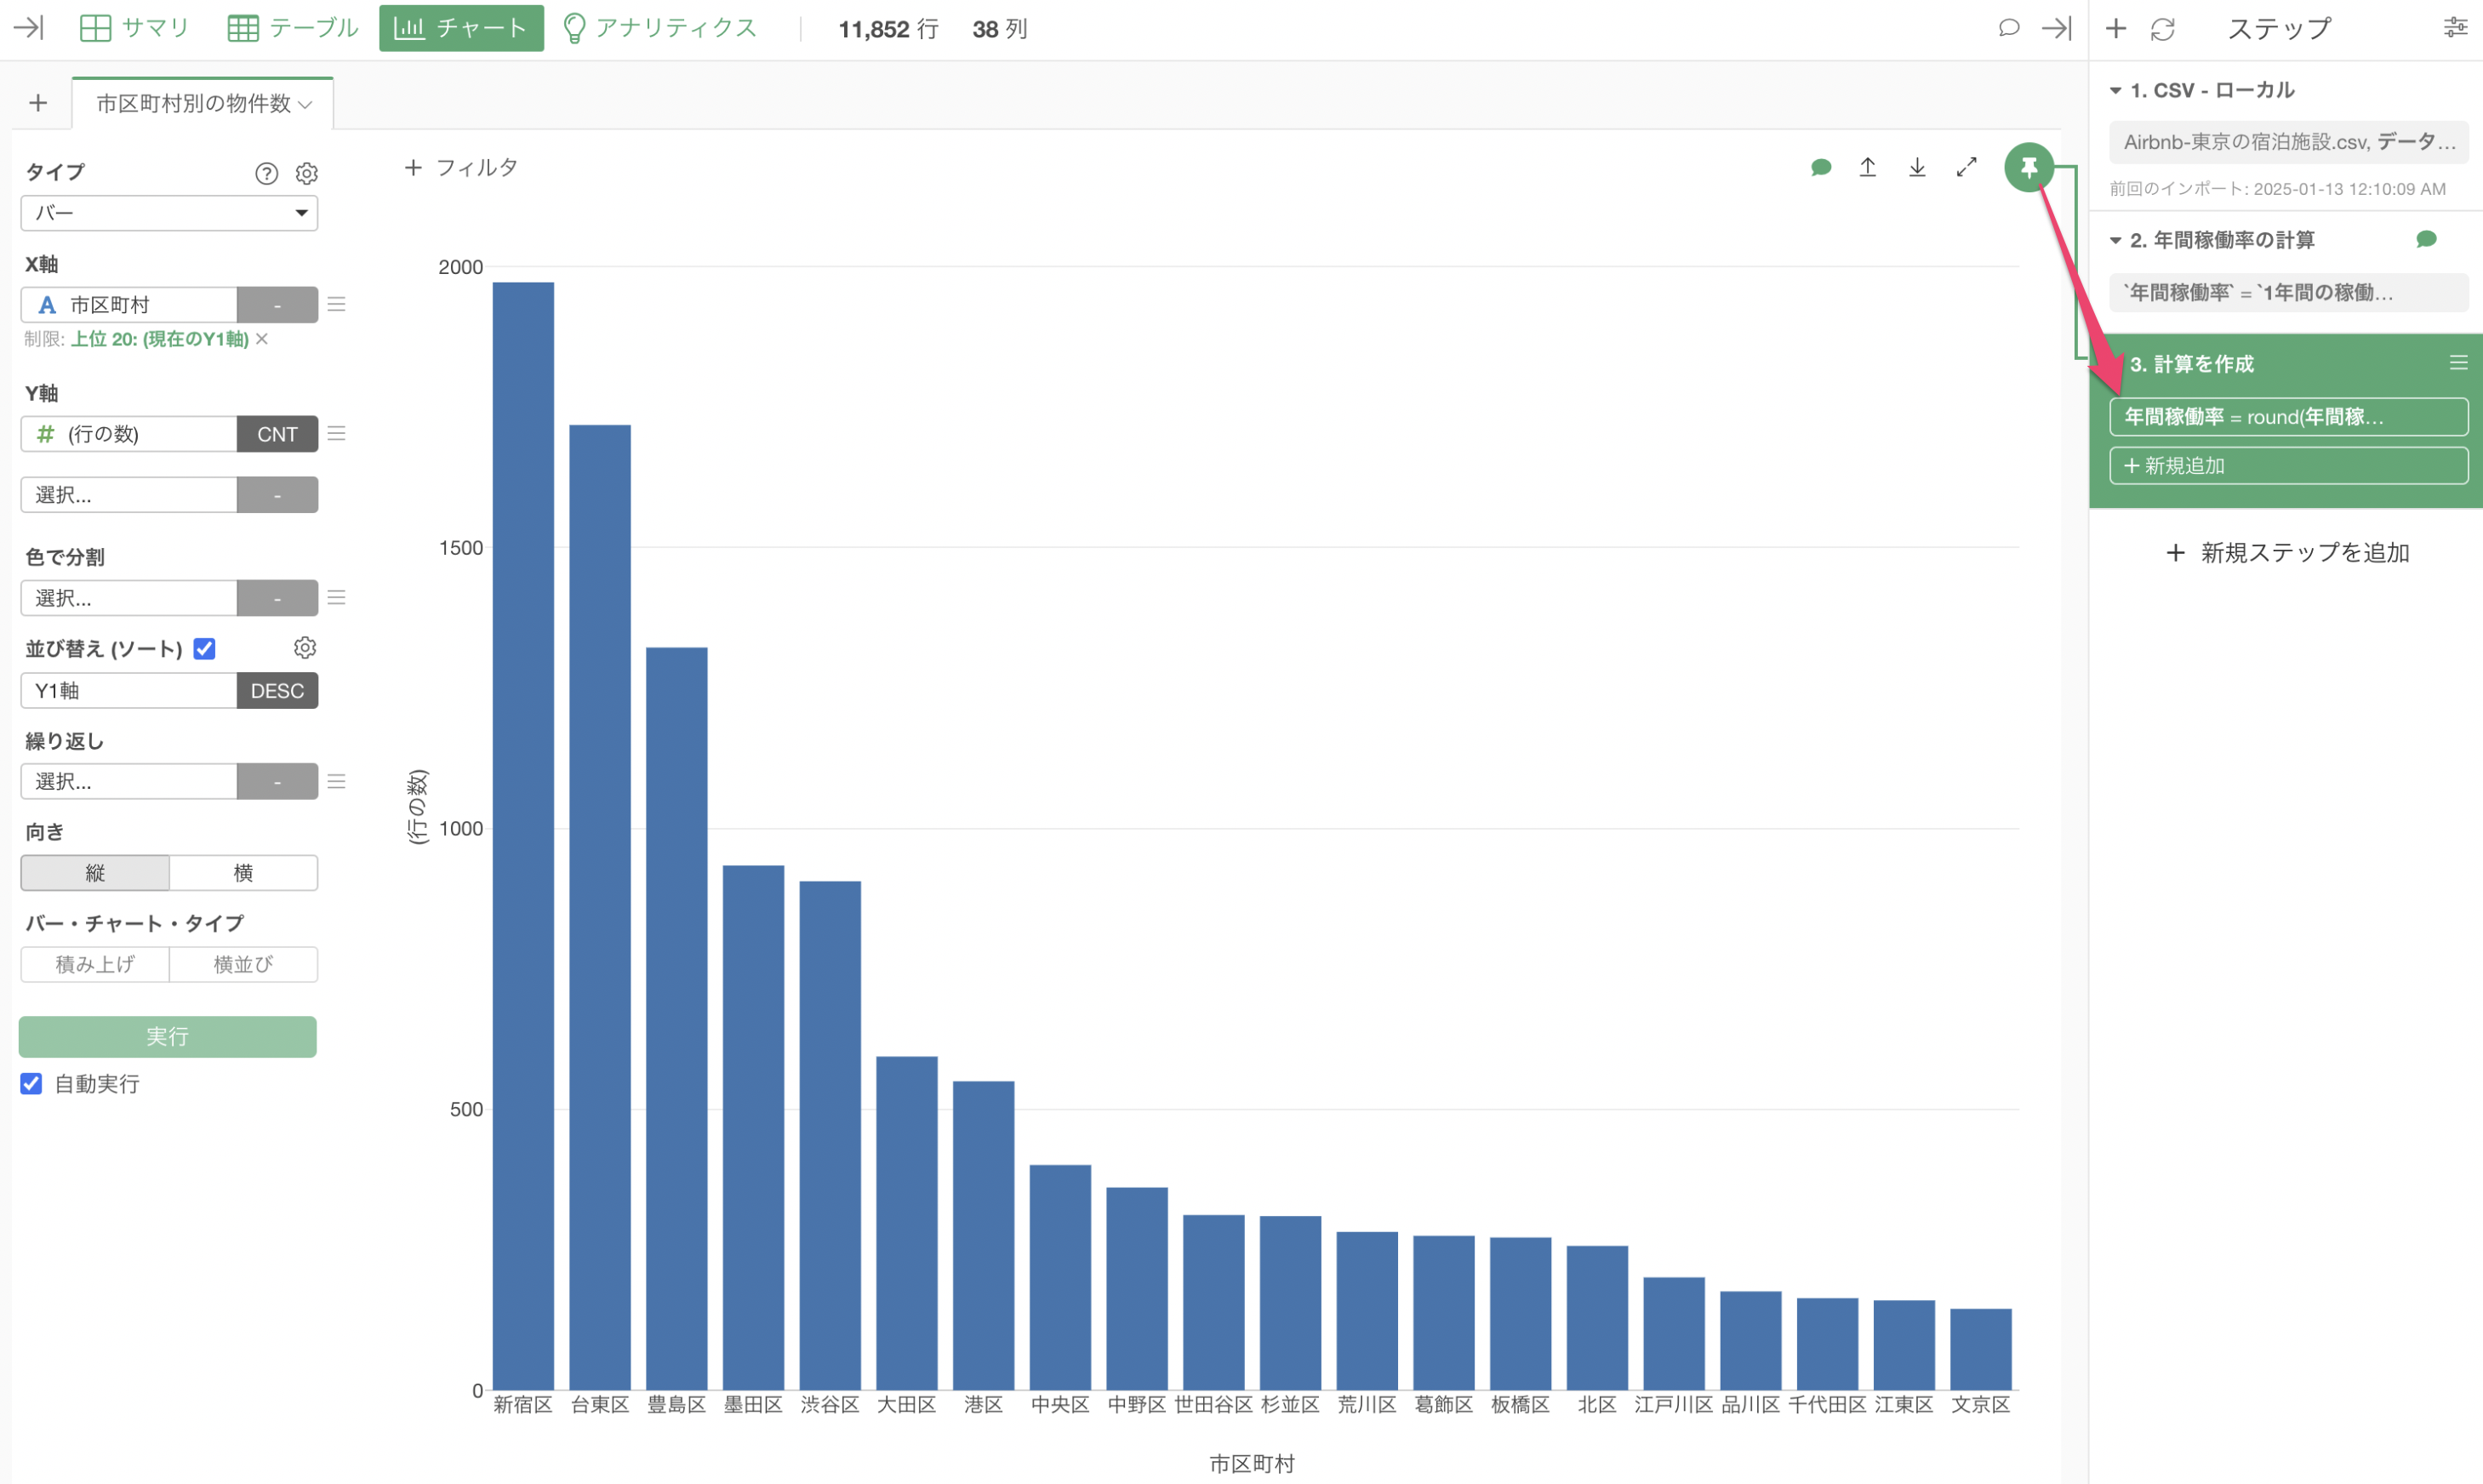The width and height of the screenshot is (2483, 1484).
Task: Add a フィルタ to the chart
Action: pyautogui.click(x=462, y=168)
